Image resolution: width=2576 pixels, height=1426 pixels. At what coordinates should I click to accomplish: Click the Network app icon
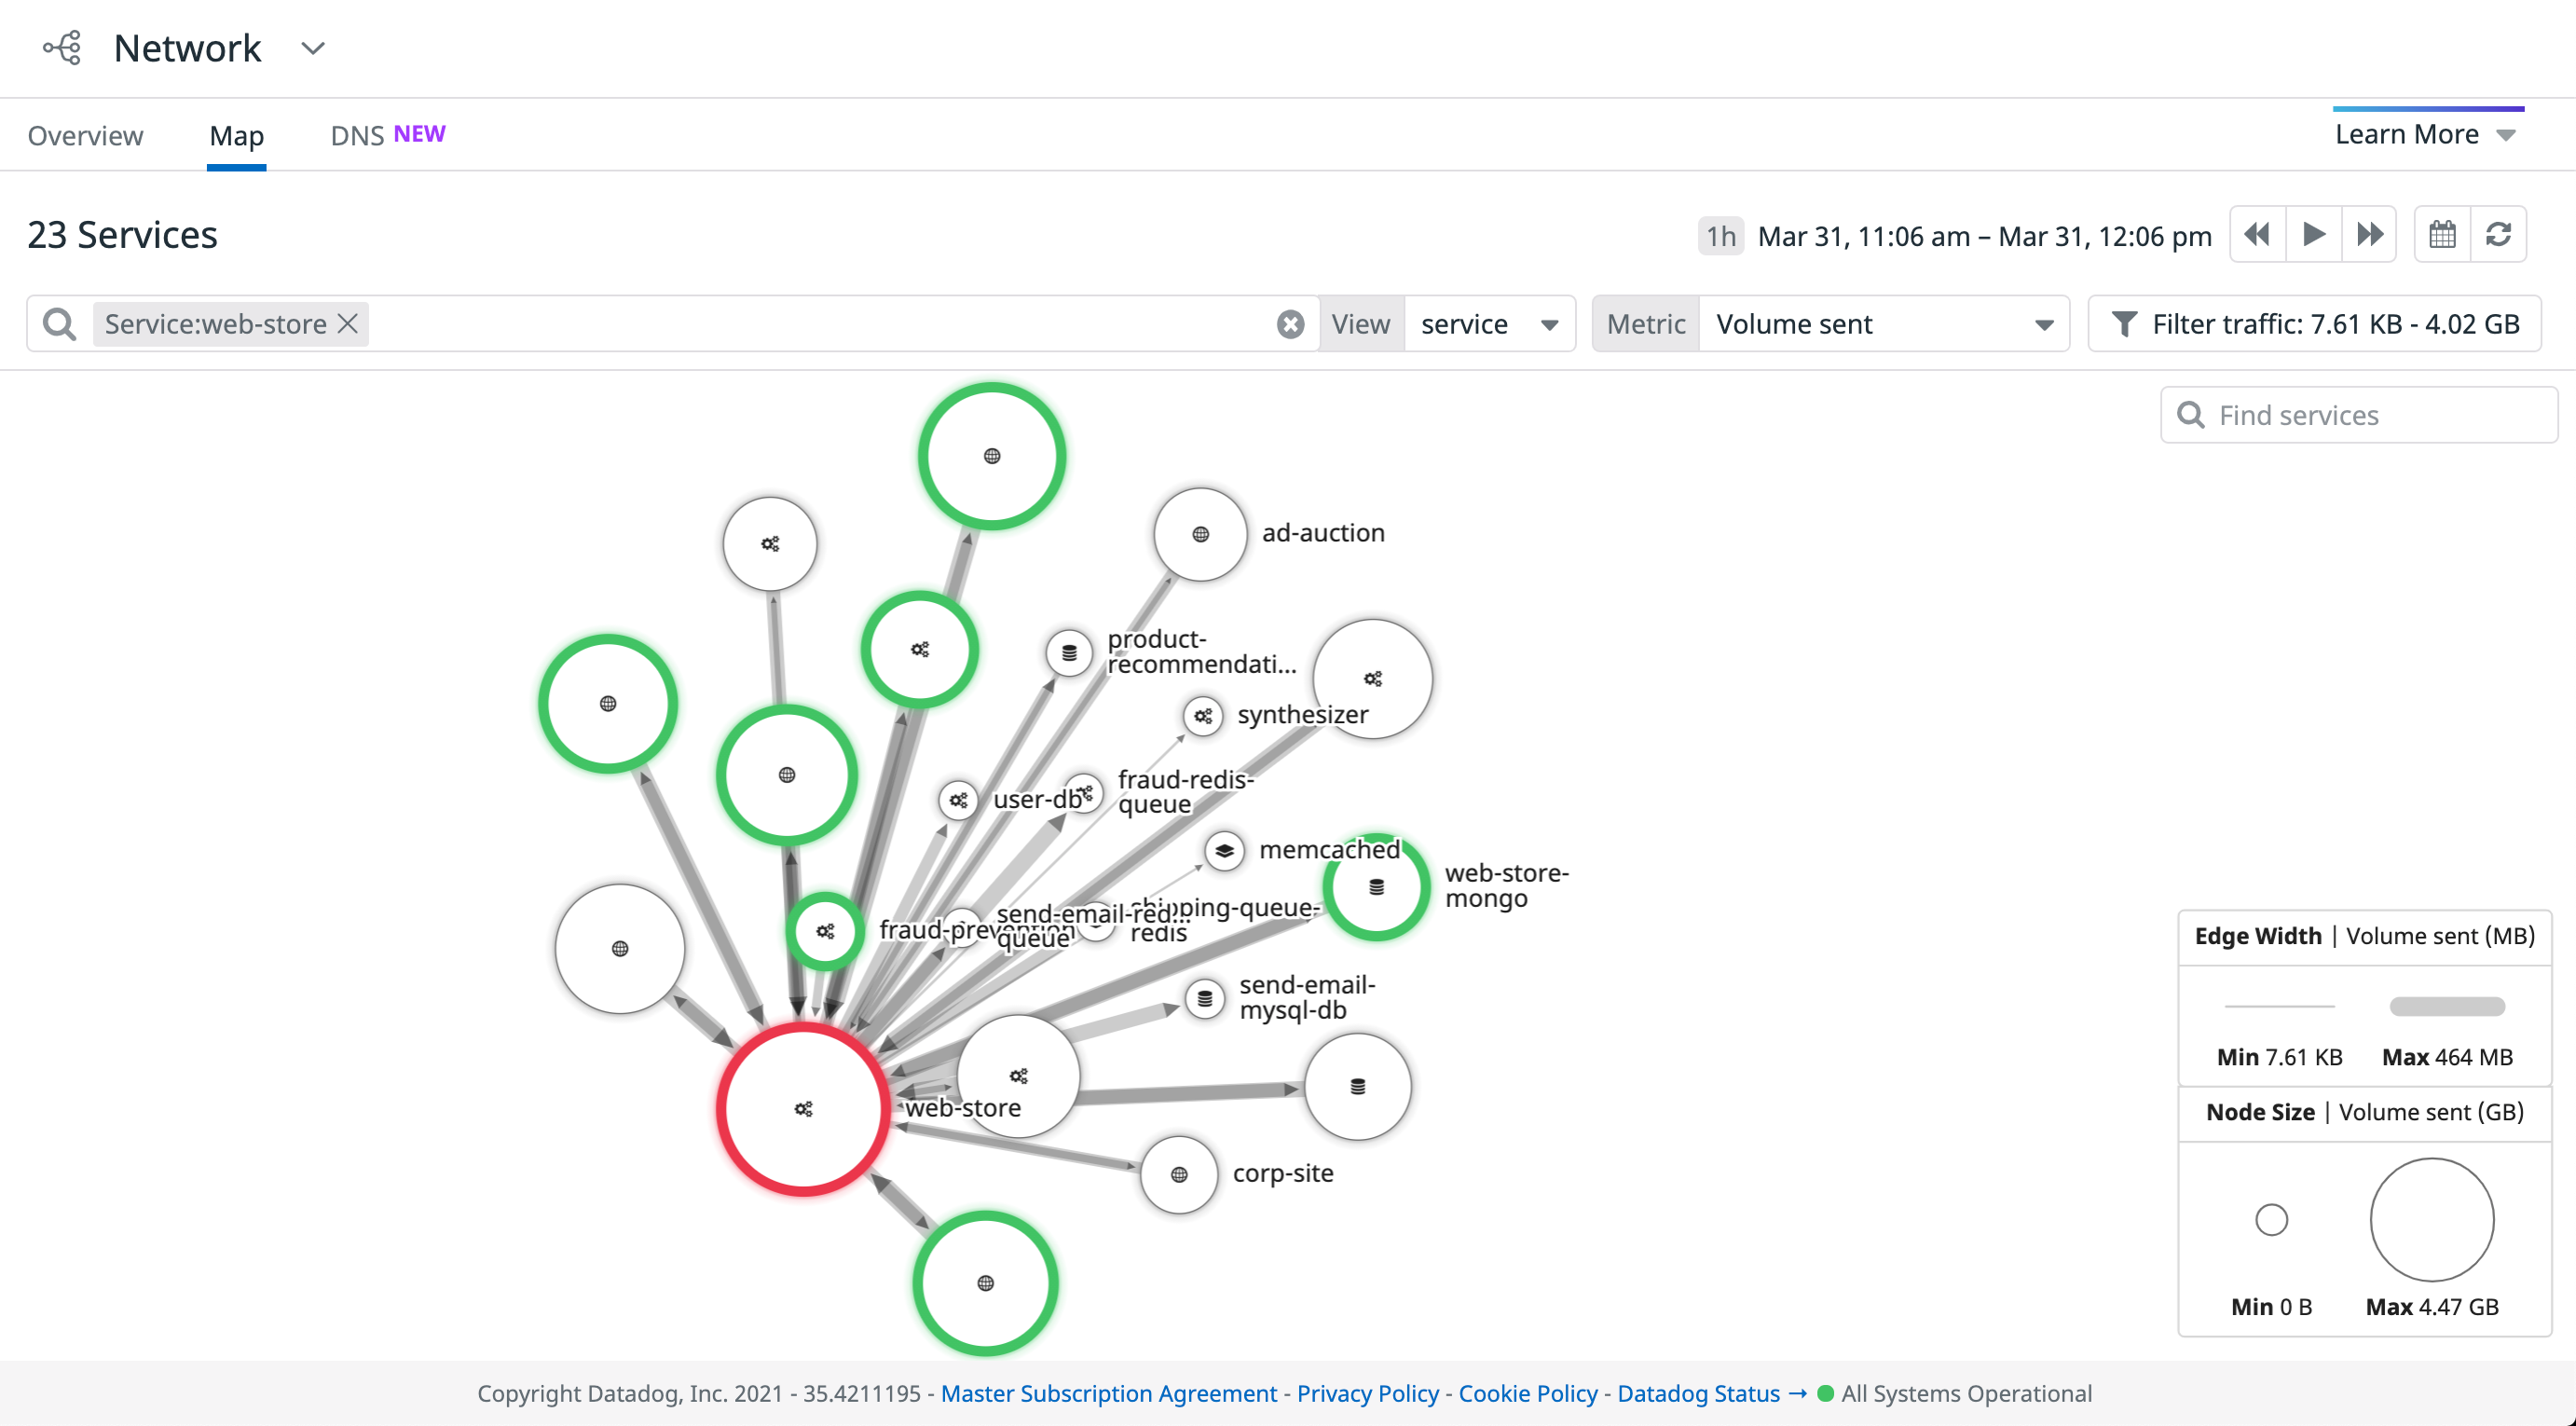tap(61, 47)
